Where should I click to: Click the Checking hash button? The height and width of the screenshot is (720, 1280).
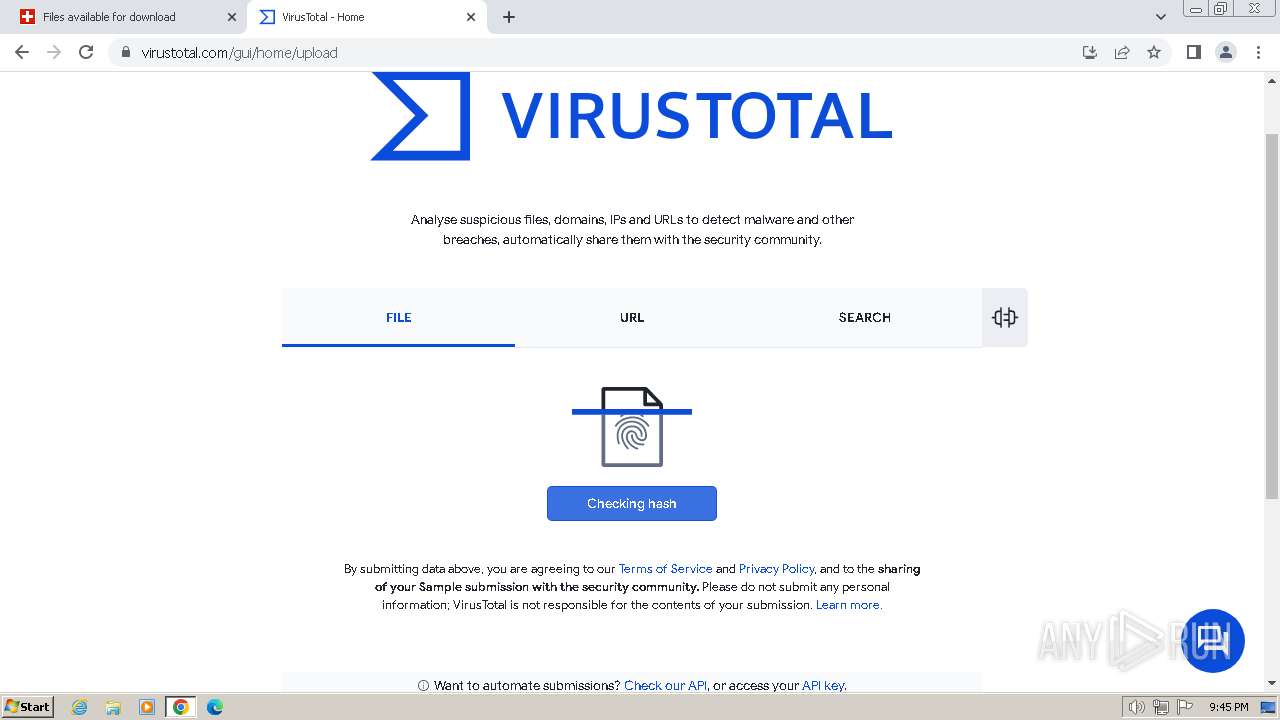pyautogui.click(x=632, y=503)
